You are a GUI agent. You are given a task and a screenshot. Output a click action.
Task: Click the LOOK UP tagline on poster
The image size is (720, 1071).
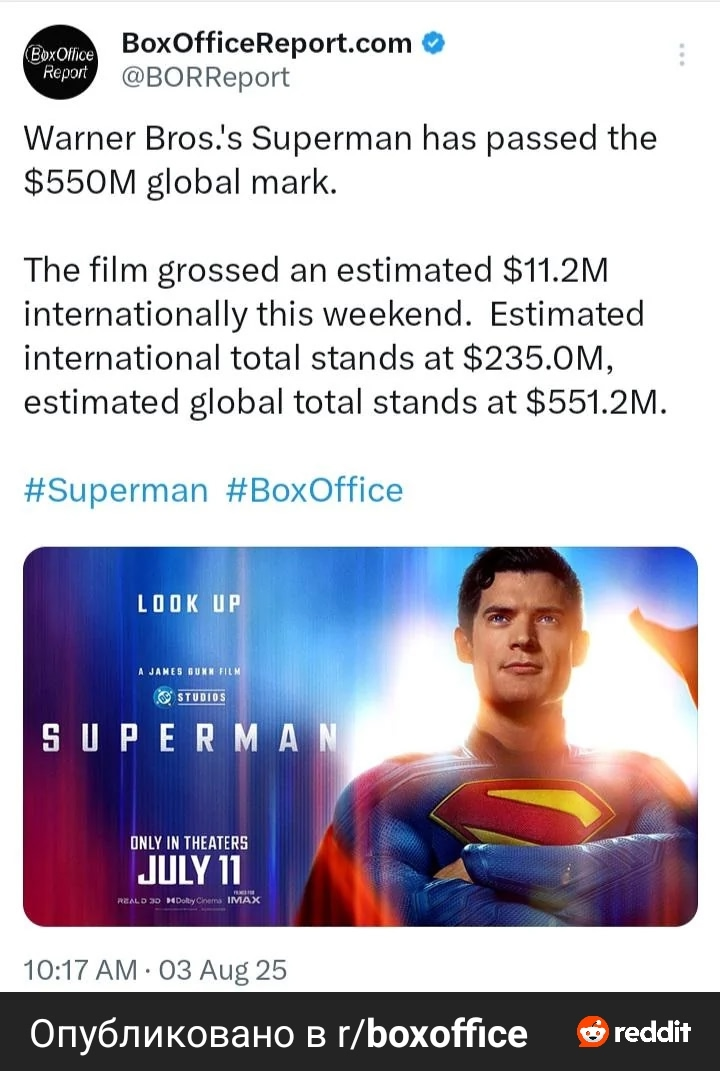[190, 604]
